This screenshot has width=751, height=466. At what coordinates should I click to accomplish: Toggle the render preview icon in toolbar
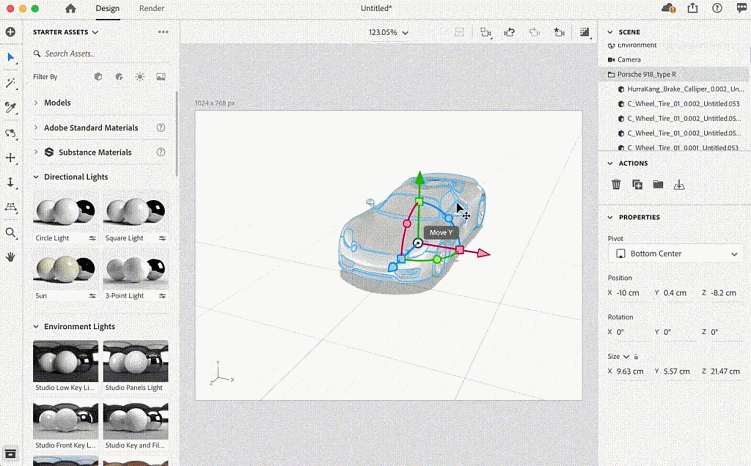coord(585,32)
